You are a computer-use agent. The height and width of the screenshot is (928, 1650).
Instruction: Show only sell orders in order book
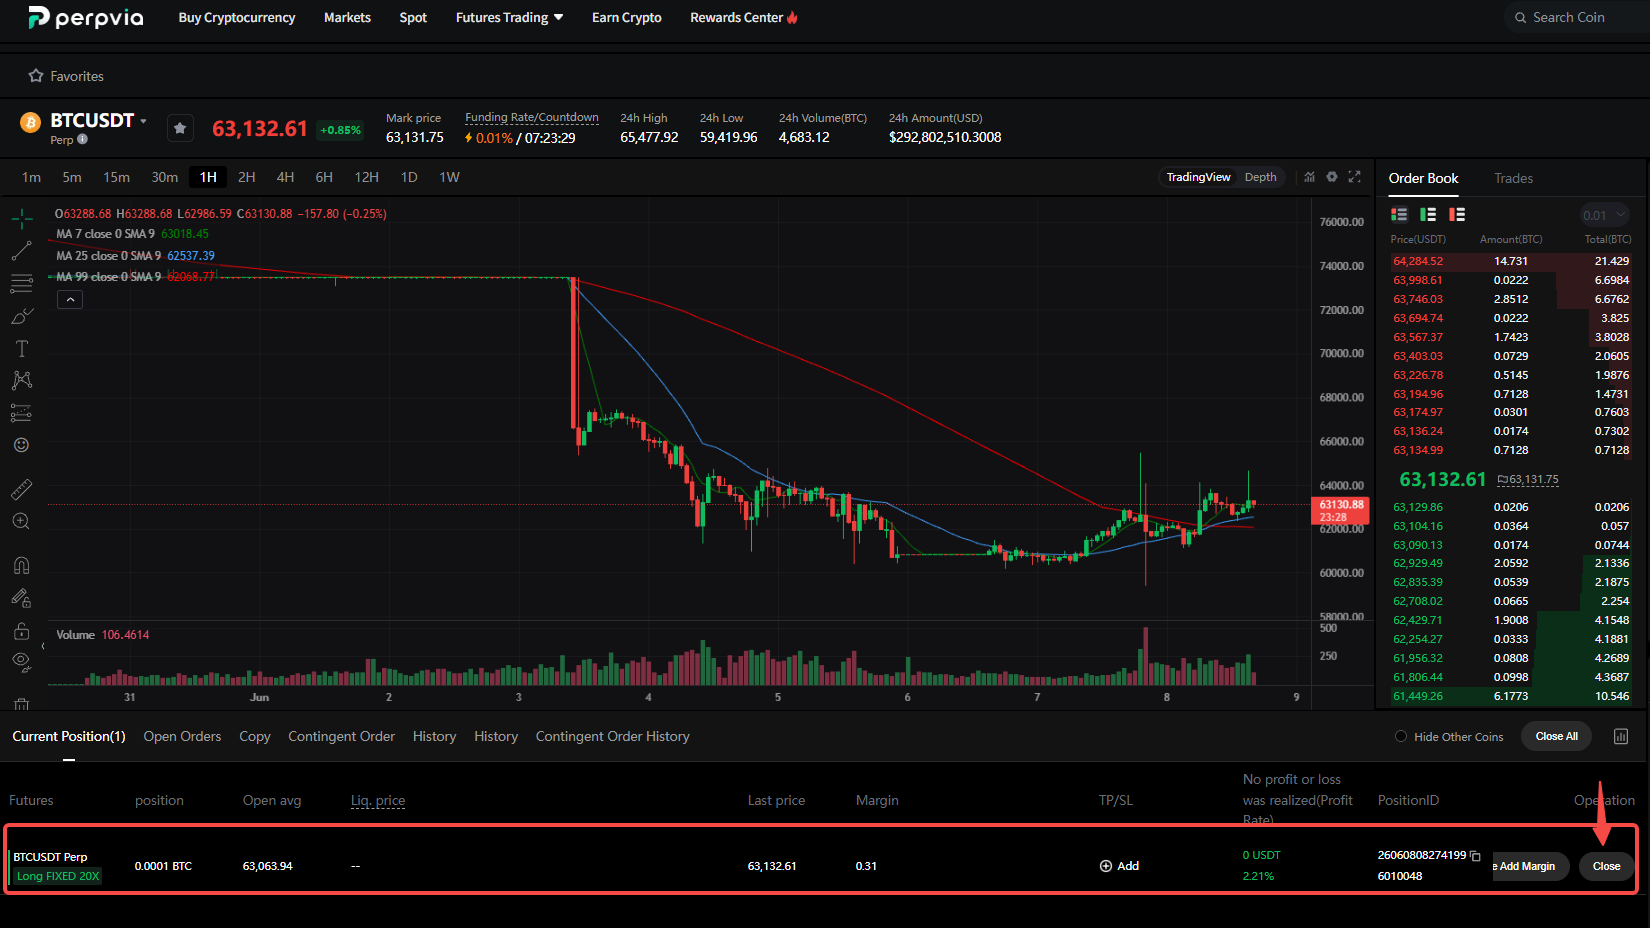[1457, 214]
